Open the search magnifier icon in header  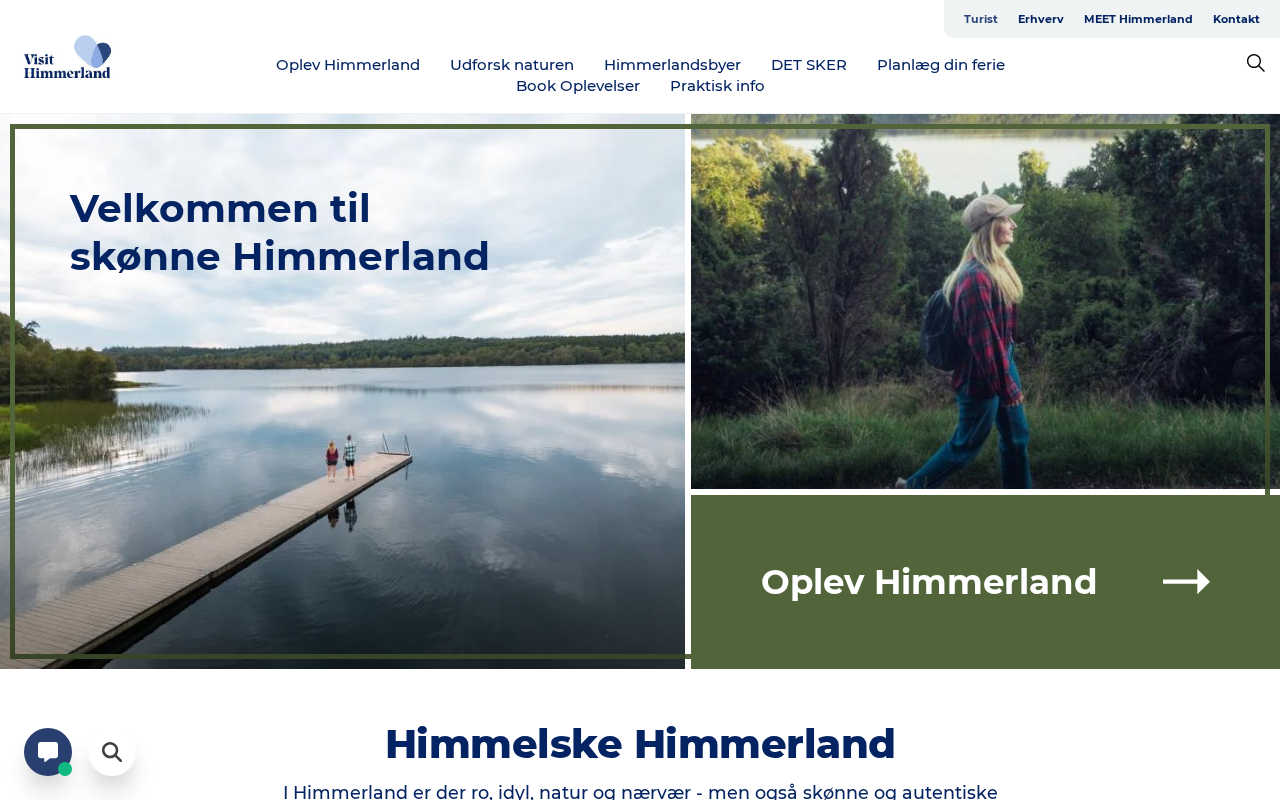click(1255, 63)
